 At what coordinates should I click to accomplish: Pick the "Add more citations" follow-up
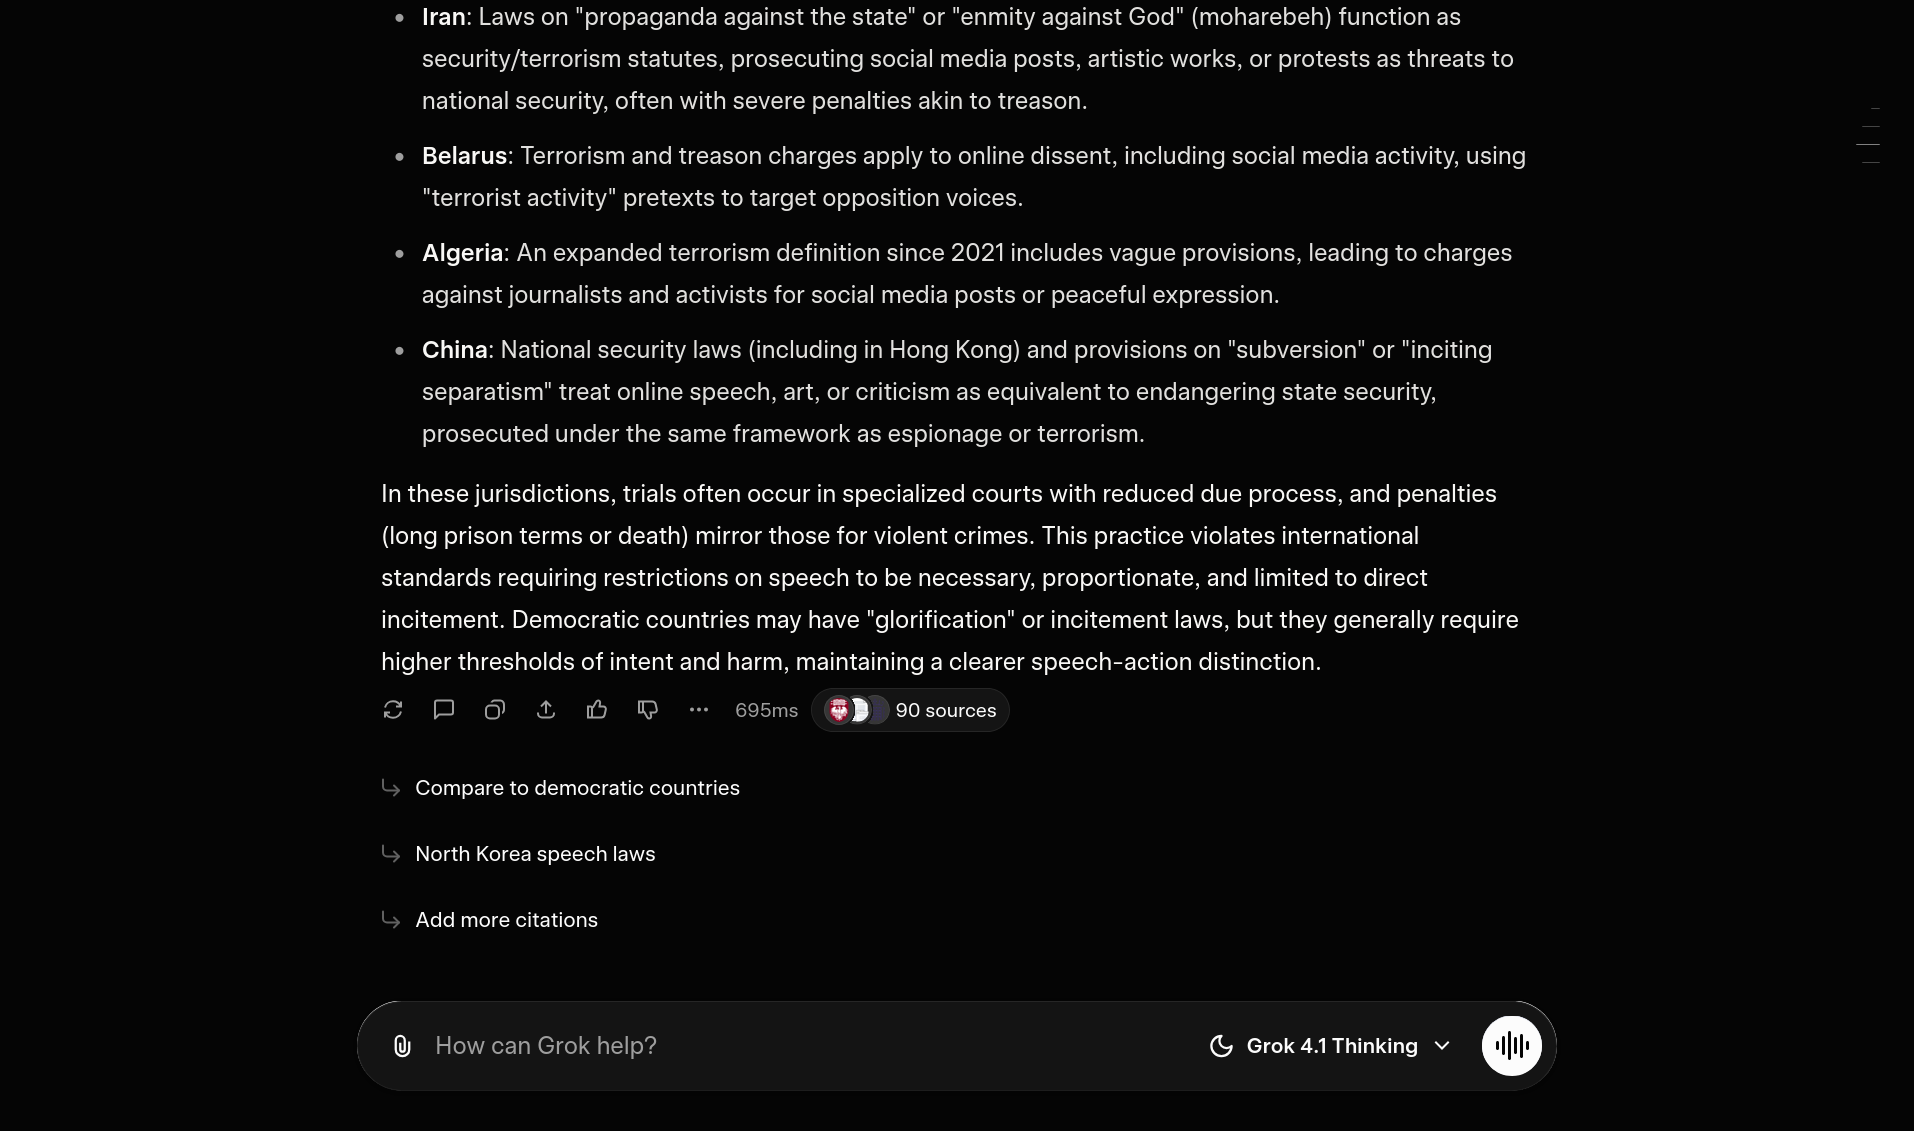506,920
